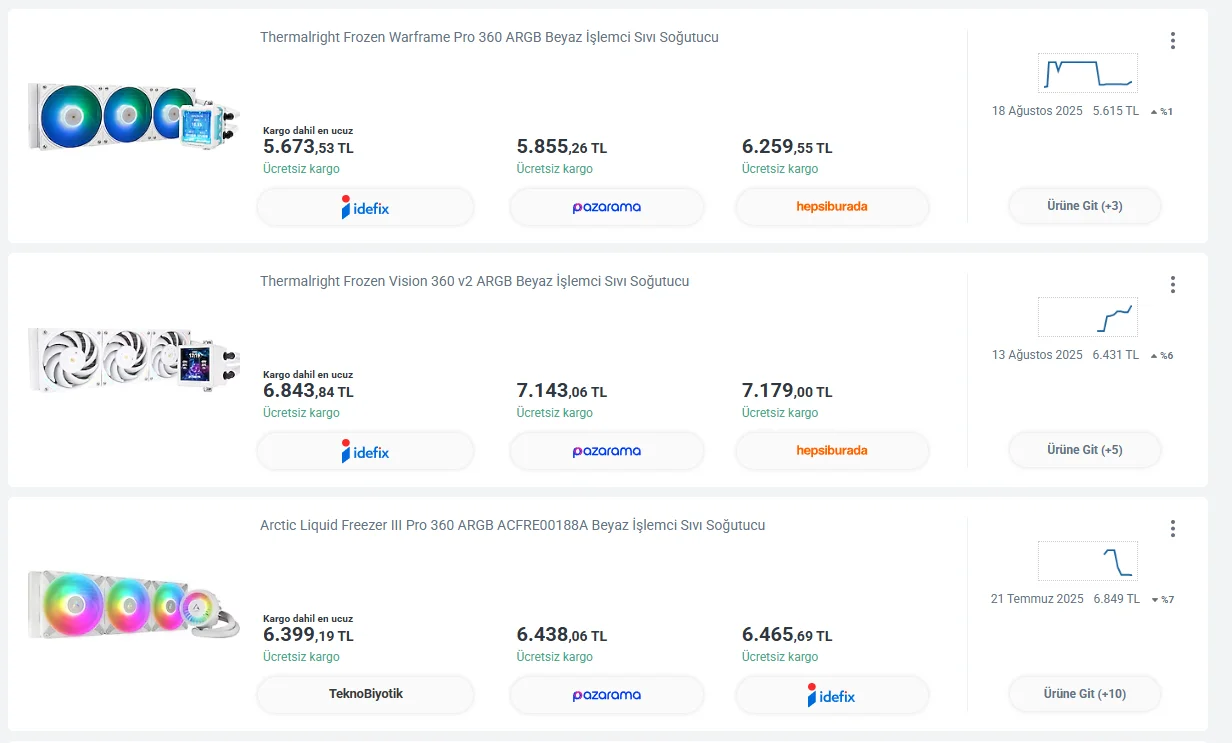
Task: Click the TeknoBiyotik store button
Action: click(365, 694)
